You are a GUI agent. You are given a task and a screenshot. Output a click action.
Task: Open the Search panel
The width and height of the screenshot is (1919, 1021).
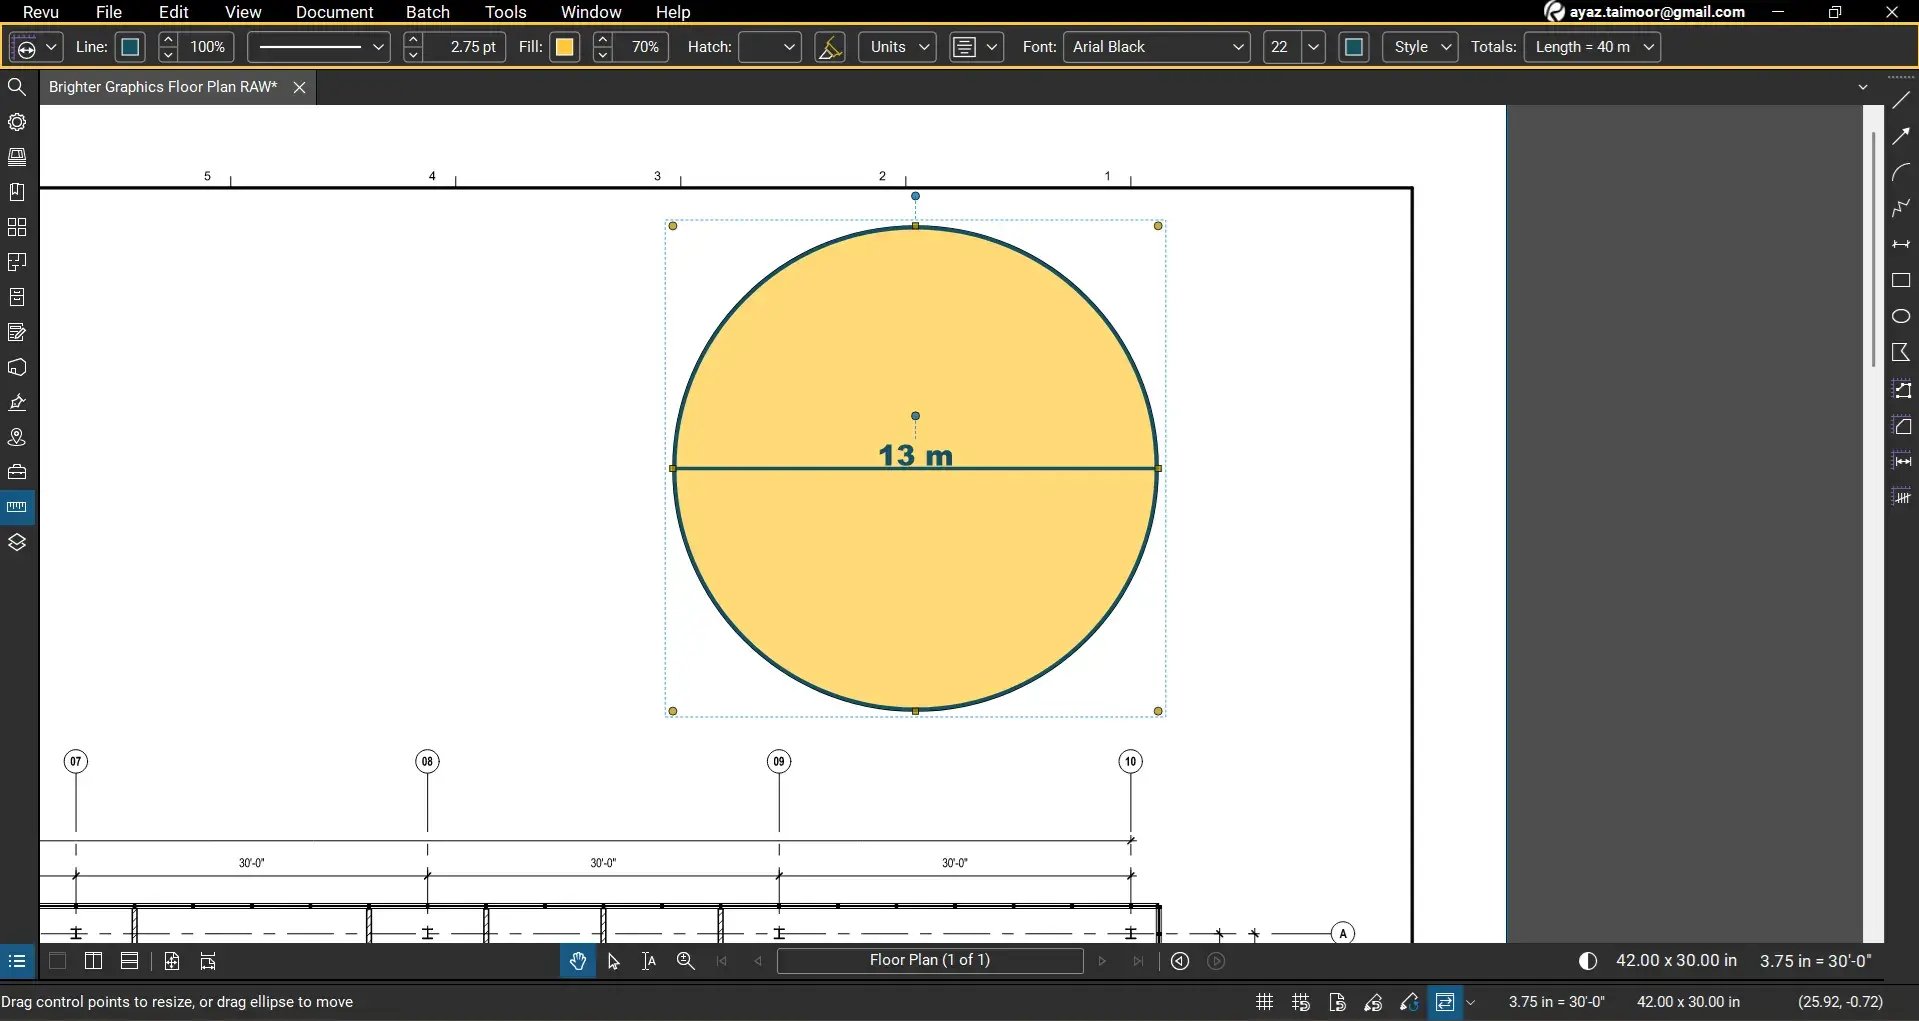tap(17, 86)
